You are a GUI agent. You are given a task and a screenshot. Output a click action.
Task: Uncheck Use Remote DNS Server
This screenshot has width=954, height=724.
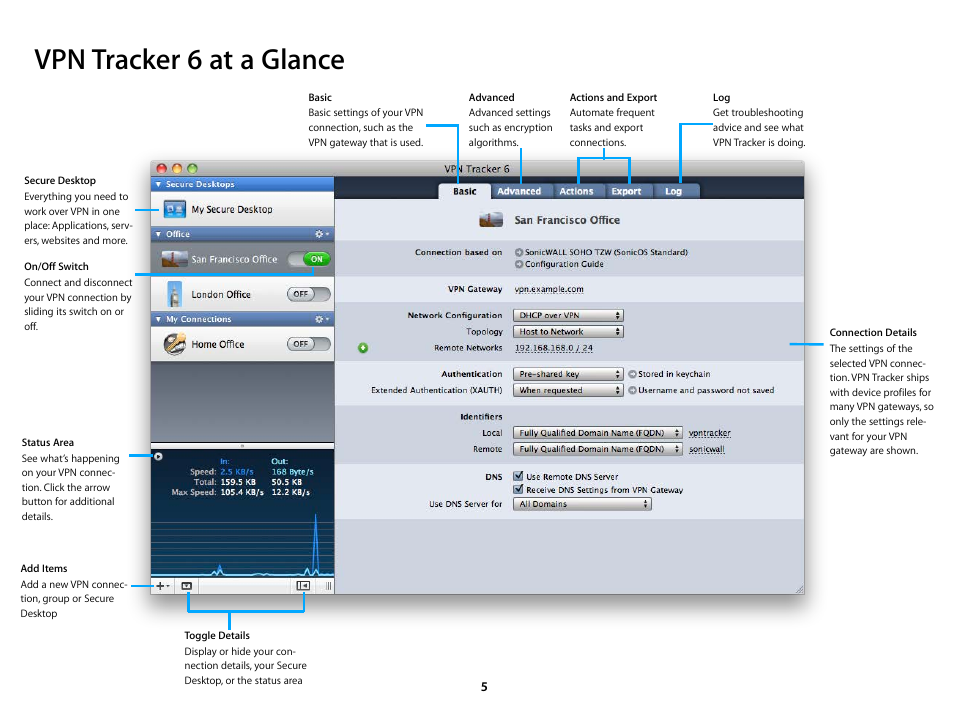point(518,476)
